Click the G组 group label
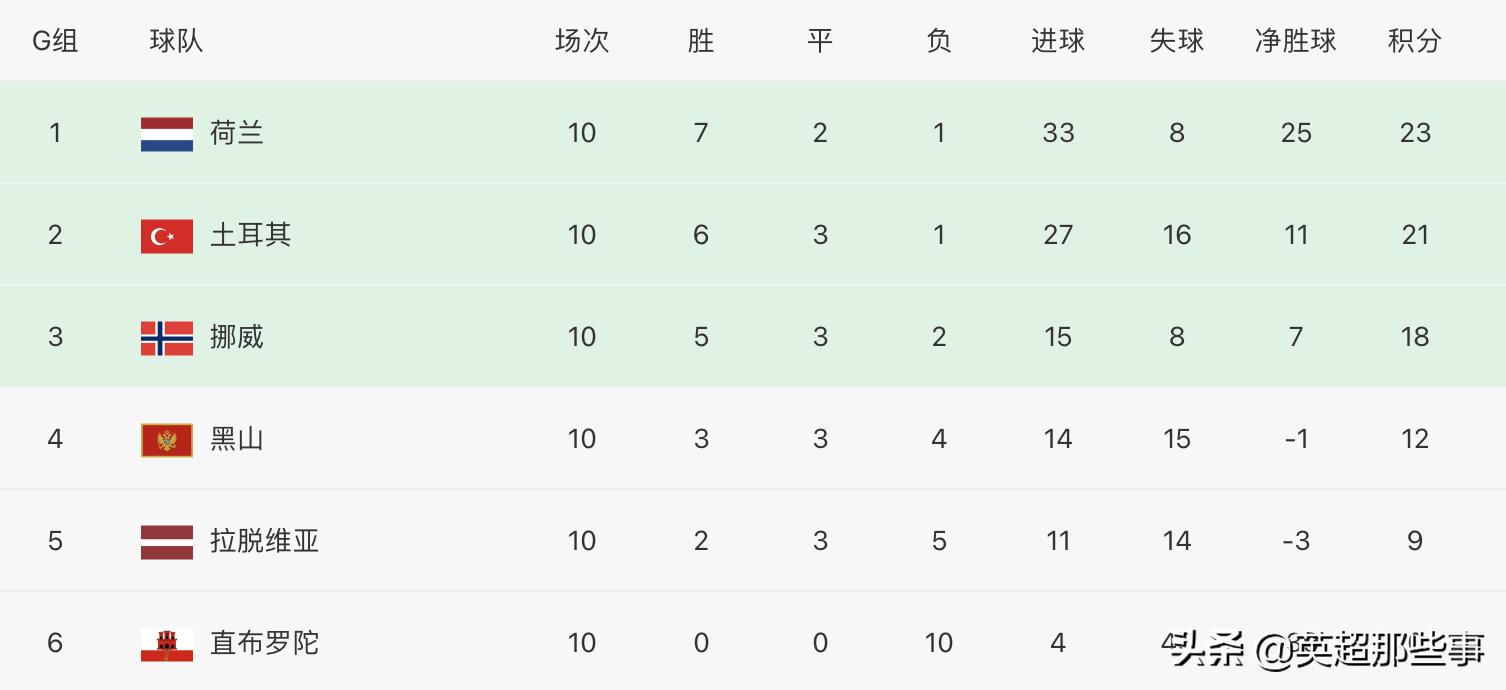The width and height of the screenshot is (1506, 690). [x=55, y=41]
